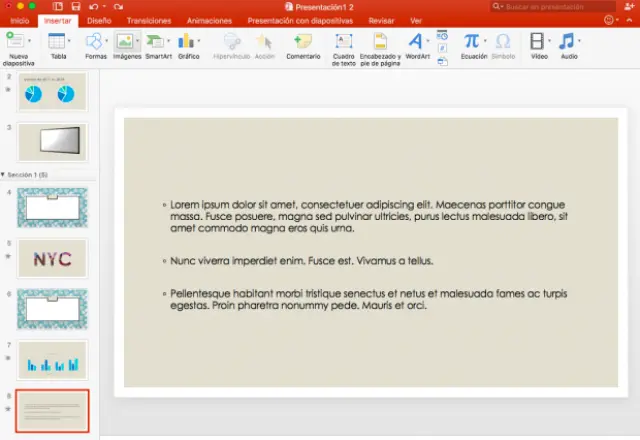Screen dimensions: 640x440
Task: Click the SmartArt icon
Action: coord(158,42)
